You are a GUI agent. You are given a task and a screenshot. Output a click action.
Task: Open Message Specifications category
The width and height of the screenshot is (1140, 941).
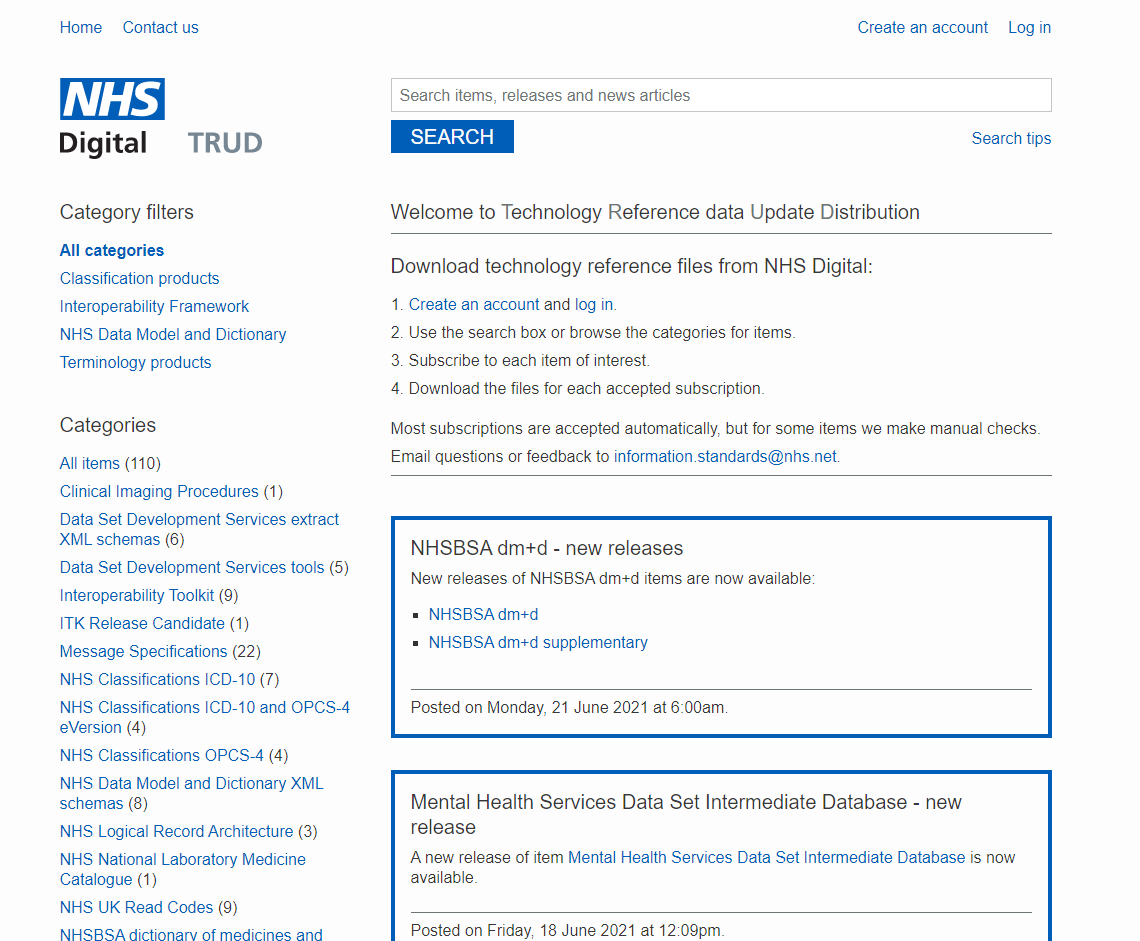[143, 652]
